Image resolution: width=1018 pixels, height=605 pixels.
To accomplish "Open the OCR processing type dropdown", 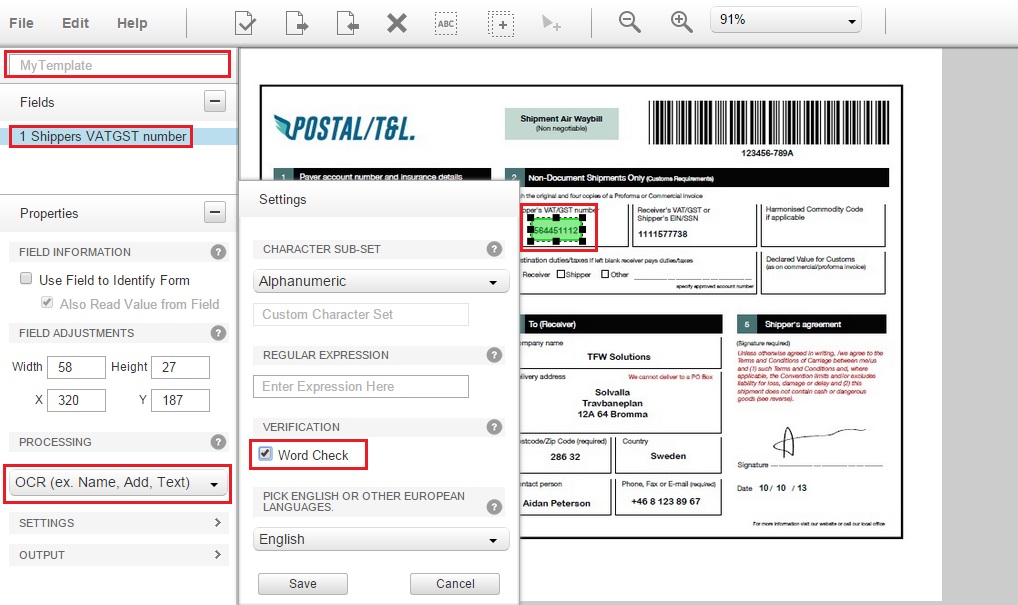I will point(117,483).
